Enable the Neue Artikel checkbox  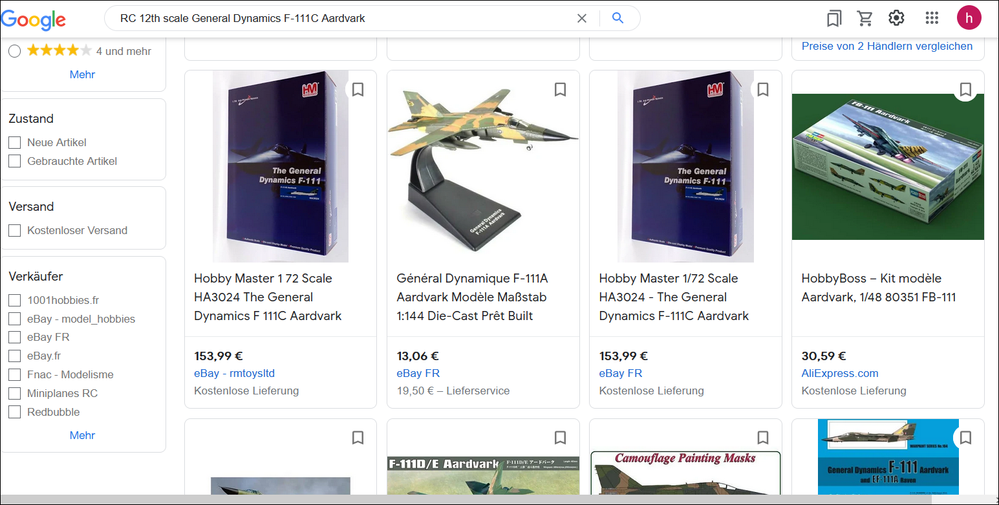15,142
